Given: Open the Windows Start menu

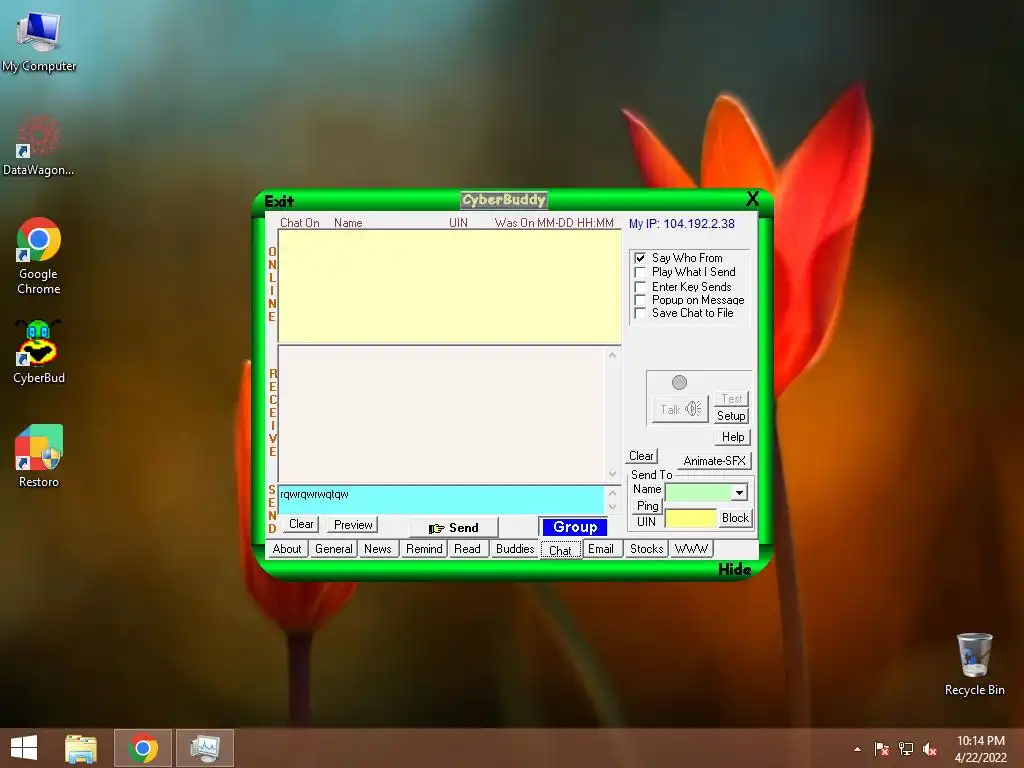Looking at the screenshot, I should (x=24, y=748).
